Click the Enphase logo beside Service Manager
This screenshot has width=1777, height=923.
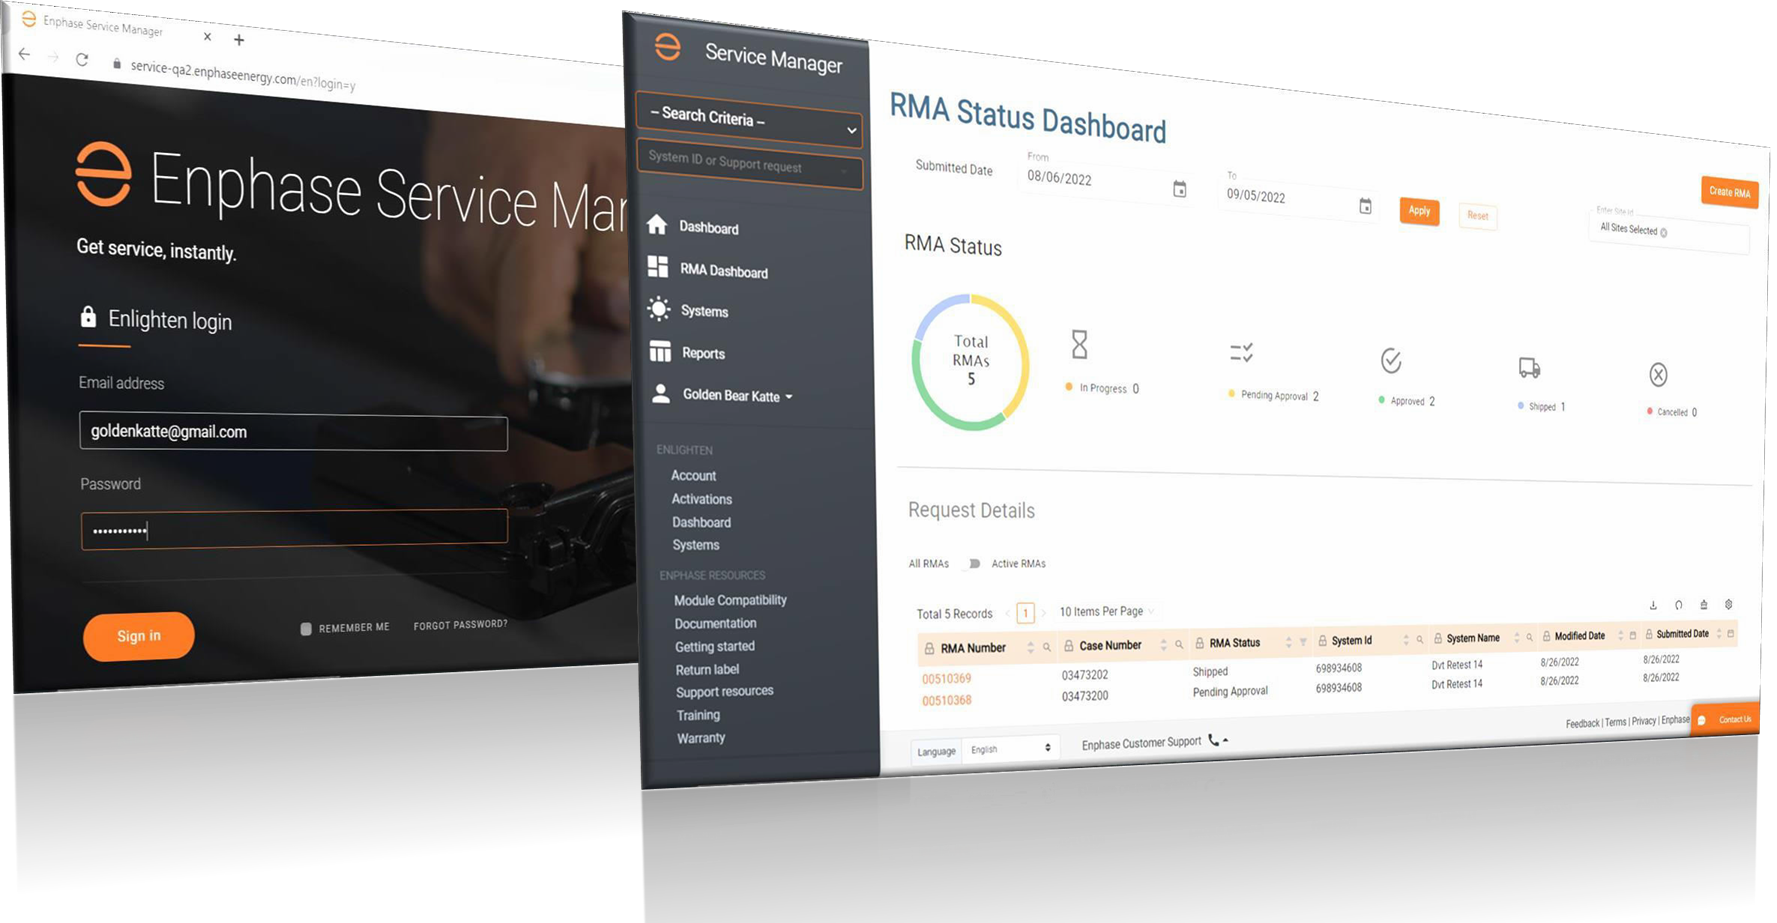click(668, 47)
